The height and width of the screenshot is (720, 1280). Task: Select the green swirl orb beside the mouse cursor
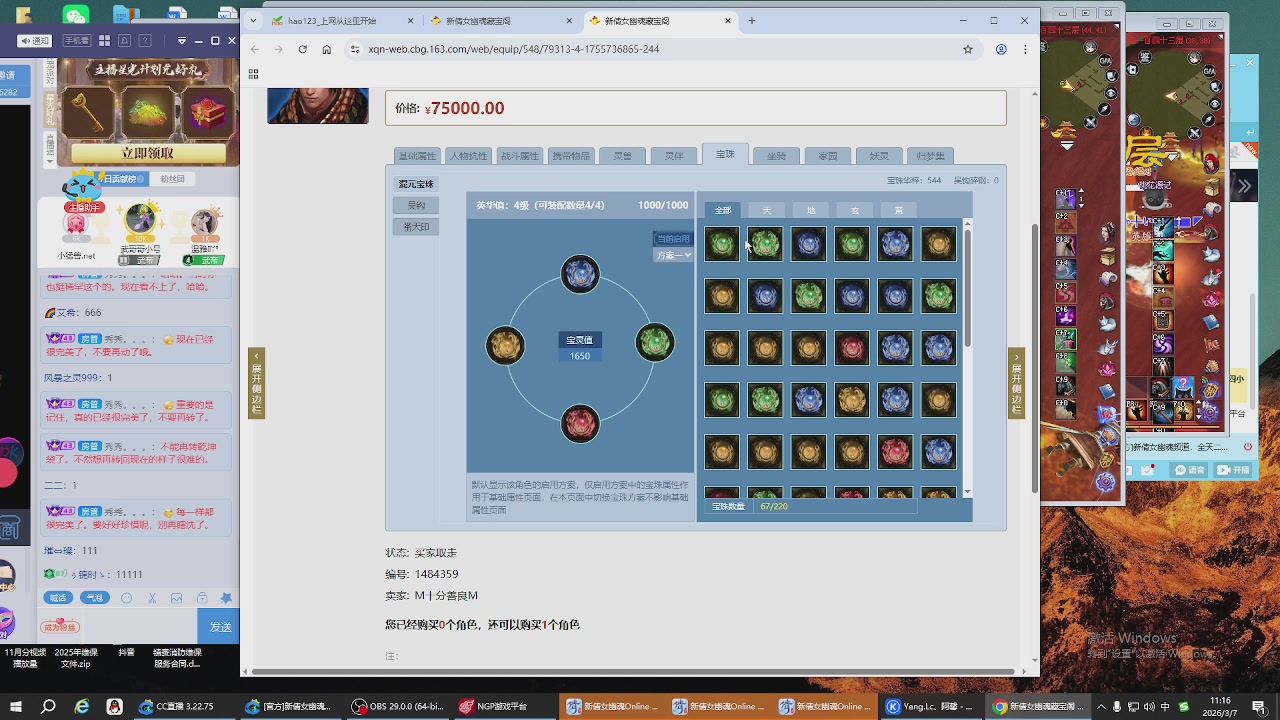(x=765, y=244)
